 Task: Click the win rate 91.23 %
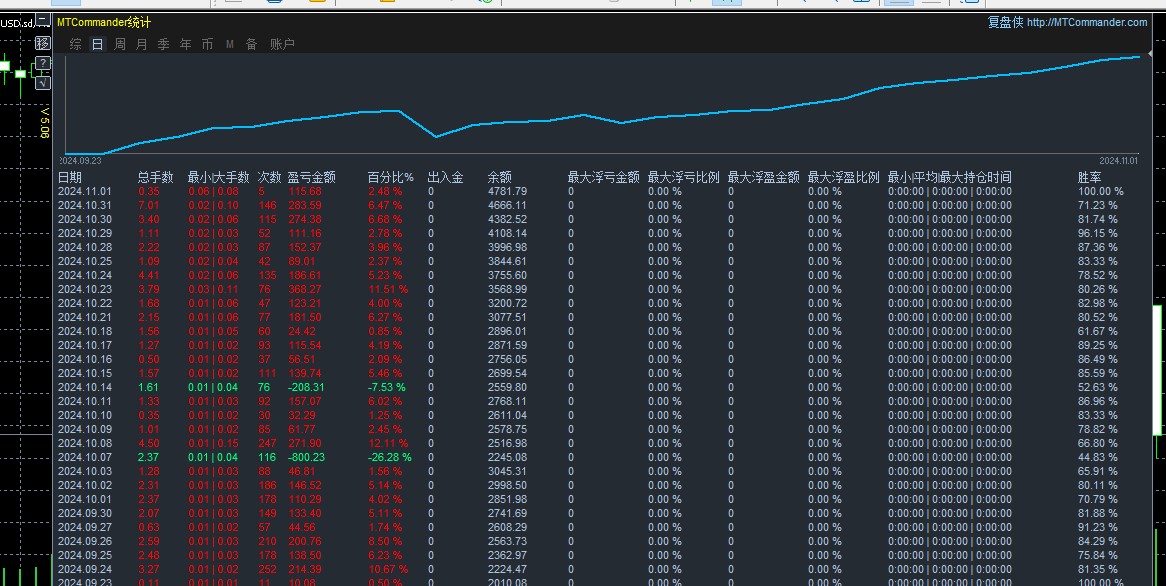click(1098, 527)
